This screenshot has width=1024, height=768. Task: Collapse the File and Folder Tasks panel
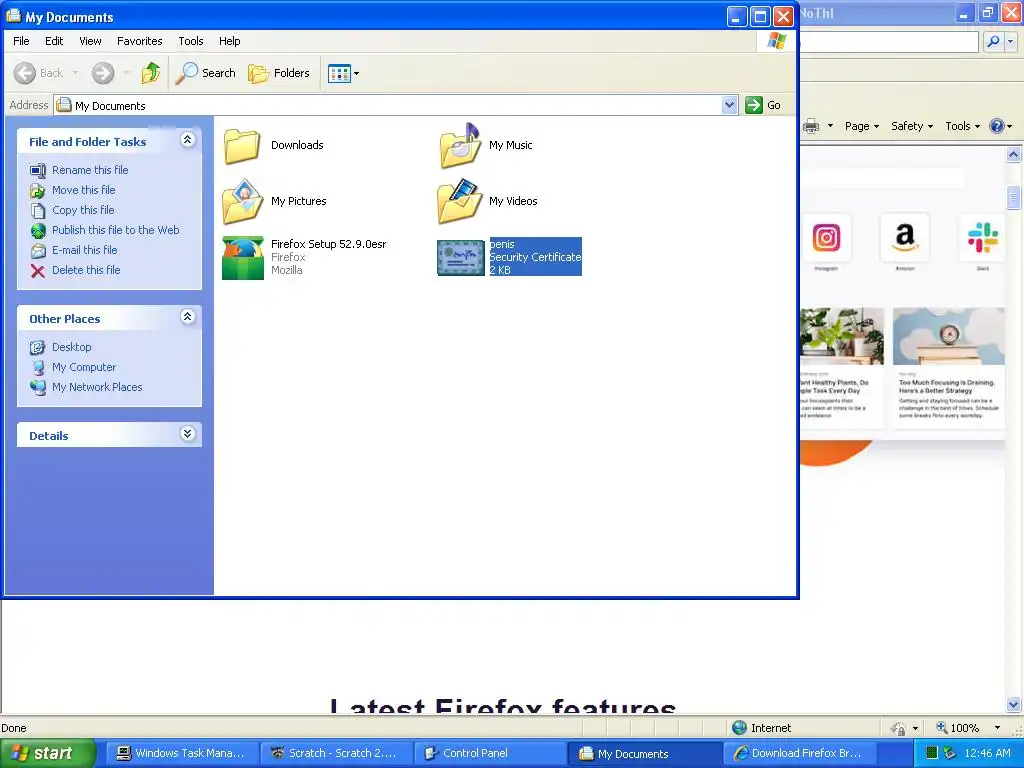[187, 140]
